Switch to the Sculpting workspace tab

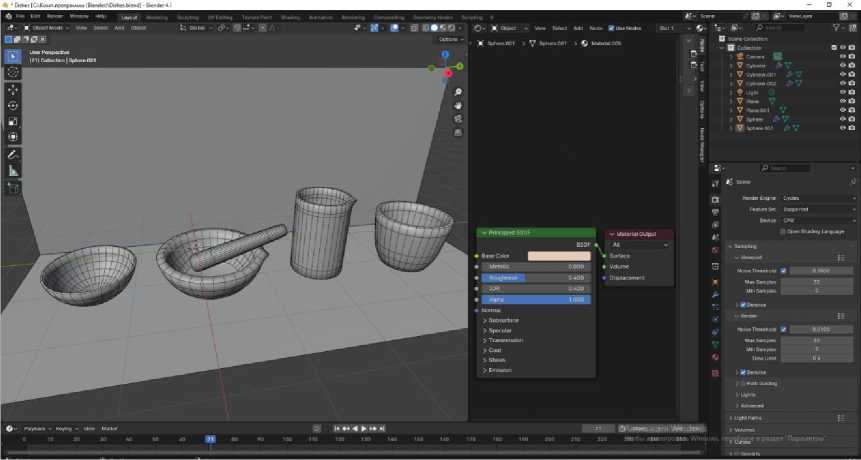[187, 17]
